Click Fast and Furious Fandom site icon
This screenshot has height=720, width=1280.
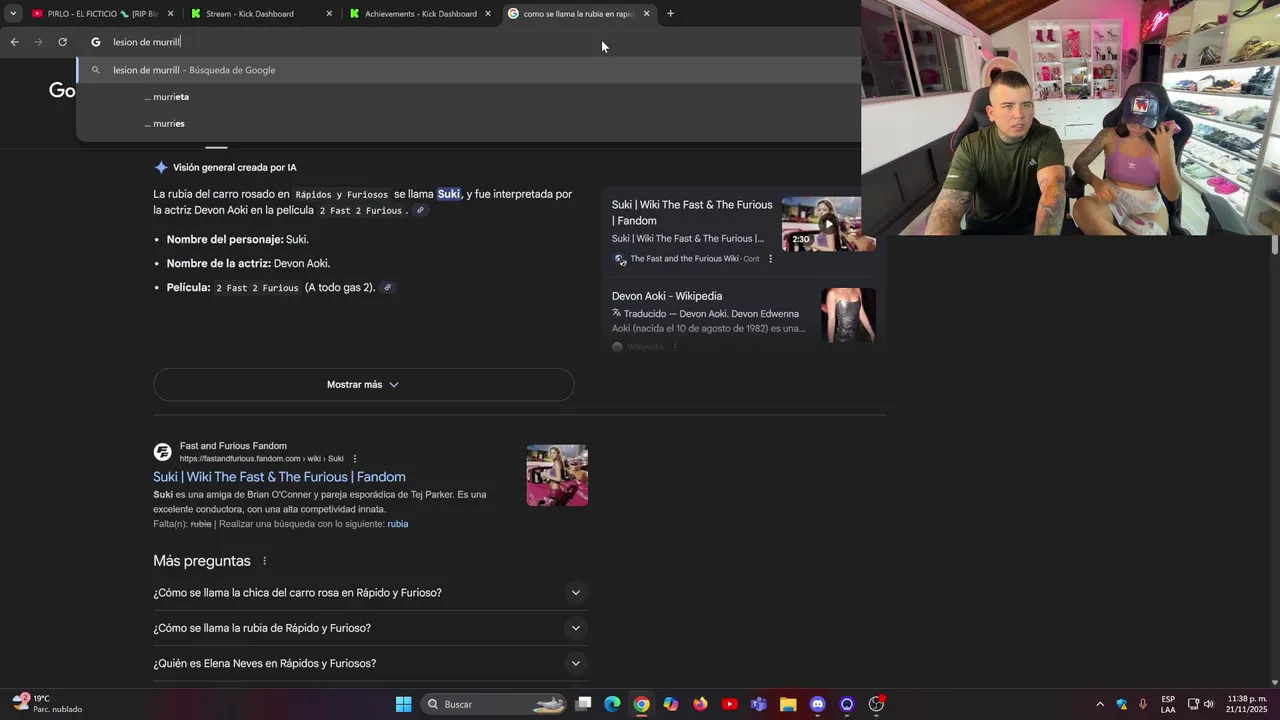[x=162, y=452]
